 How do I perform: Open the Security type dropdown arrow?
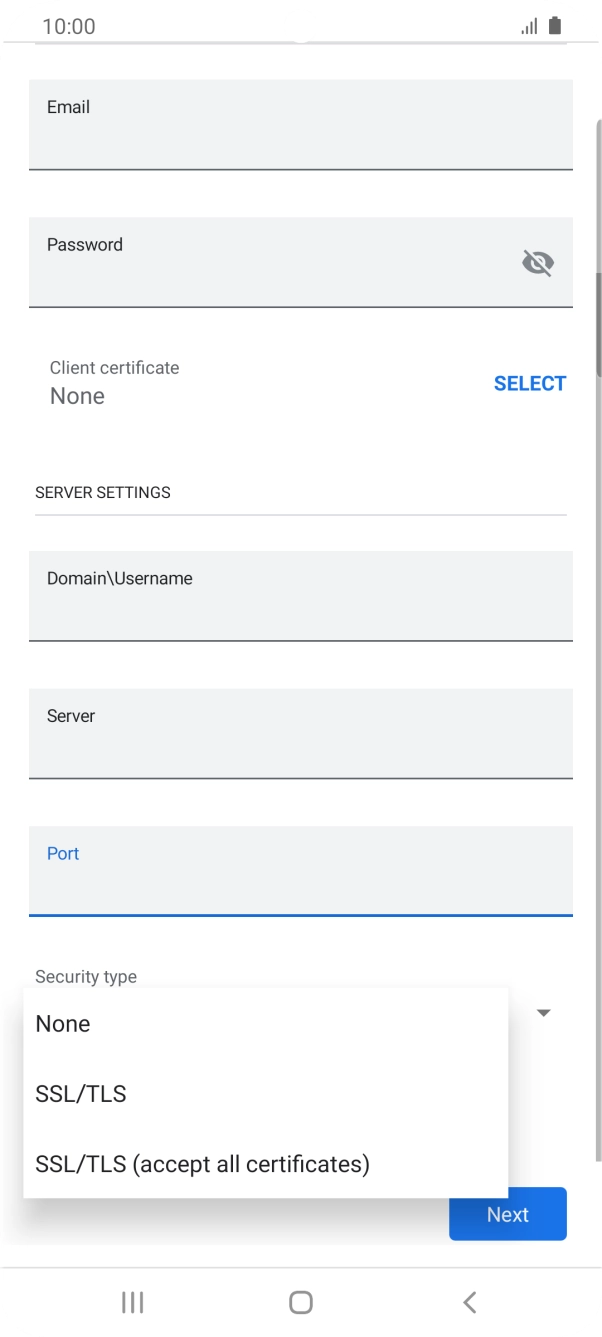tap(543, 1013)
